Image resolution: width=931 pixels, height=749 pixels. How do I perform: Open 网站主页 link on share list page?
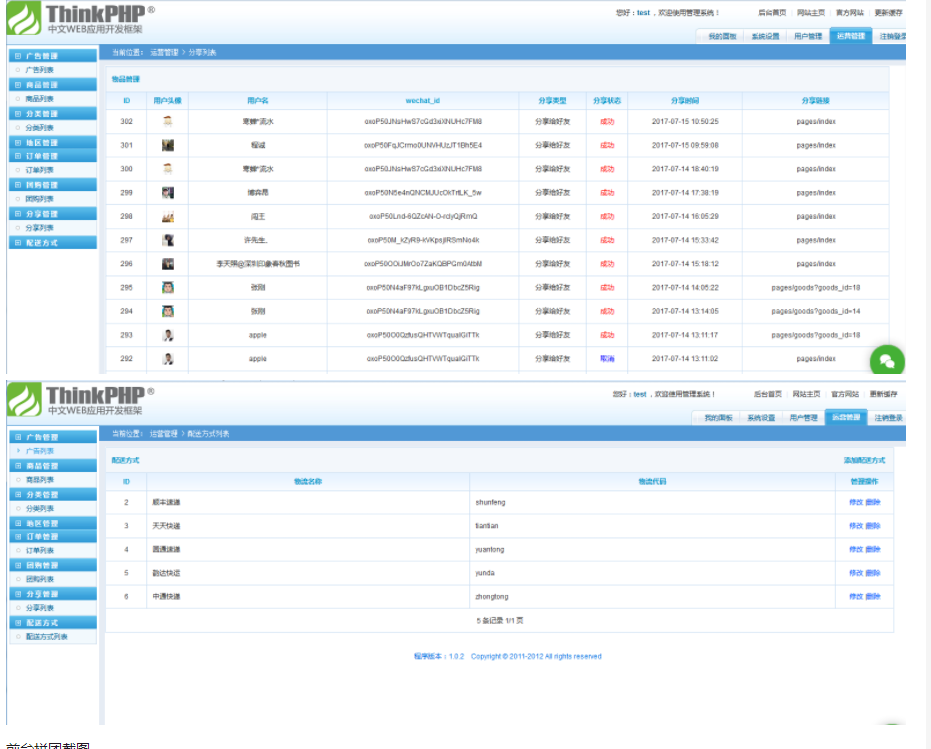tap(810, 12)
